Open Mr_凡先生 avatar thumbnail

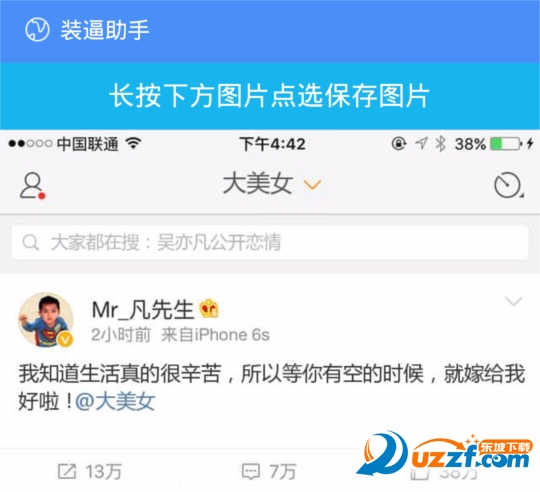(x=46, y=320)
